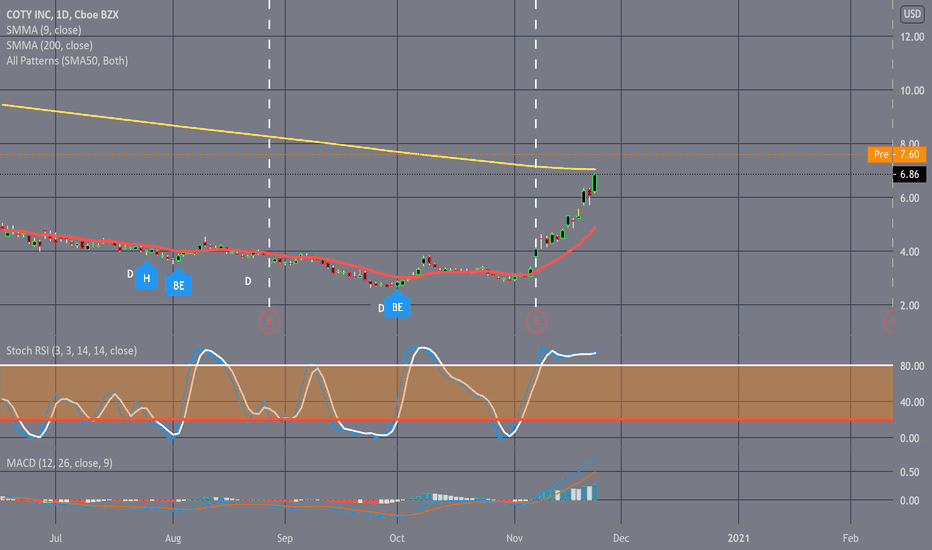Click the 0.50 MACD axis value

909,472
